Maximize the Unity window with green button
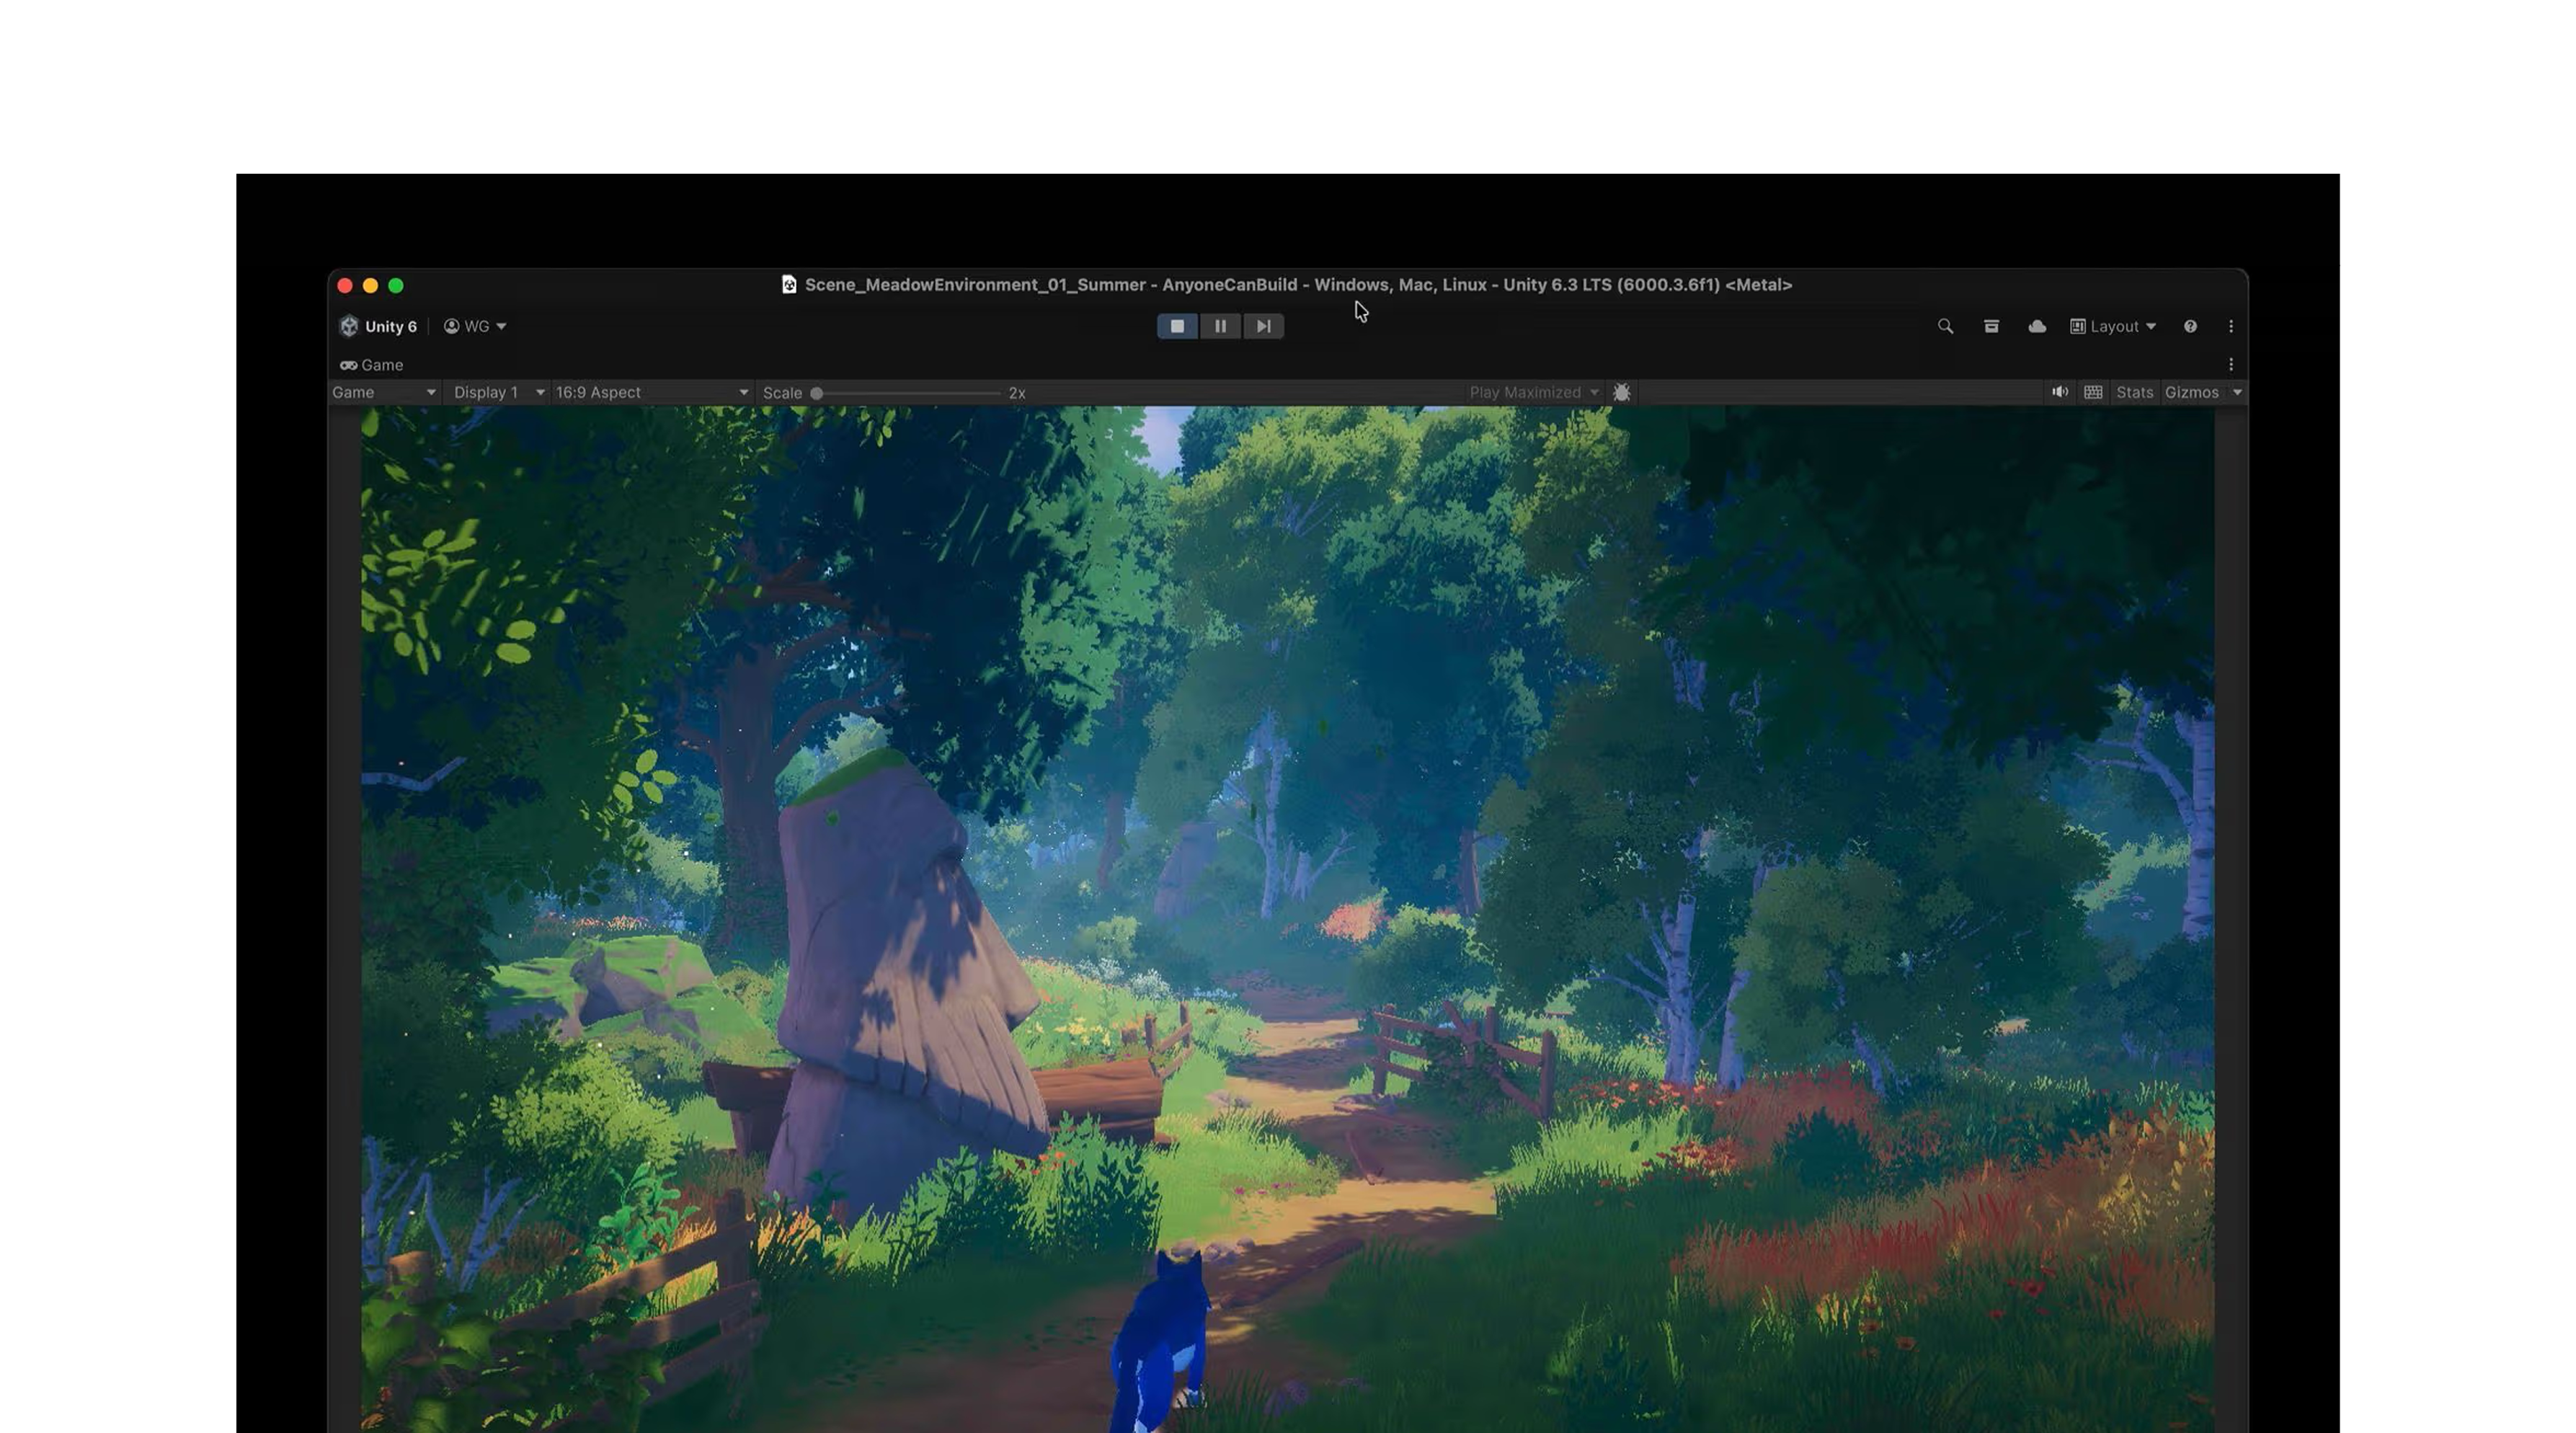Image resolution: width=2576 pixels, height=1433 pixels. pos(396,285)
